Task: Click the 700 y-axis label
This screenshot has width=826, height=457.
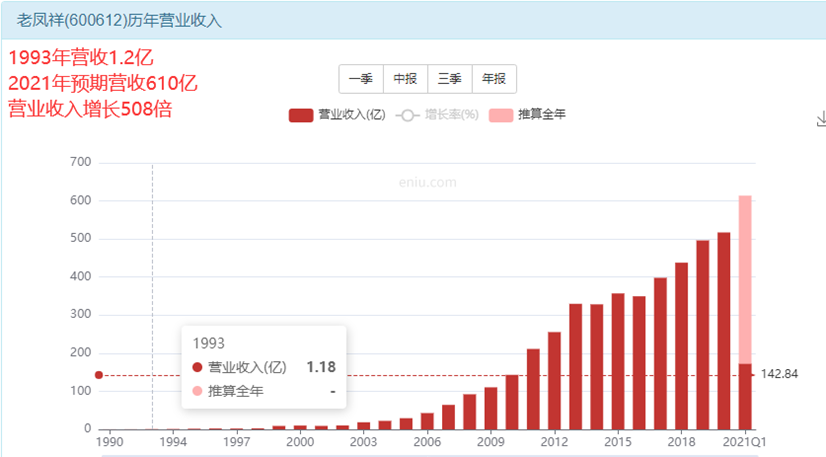Action: click(x=81, y=162)
